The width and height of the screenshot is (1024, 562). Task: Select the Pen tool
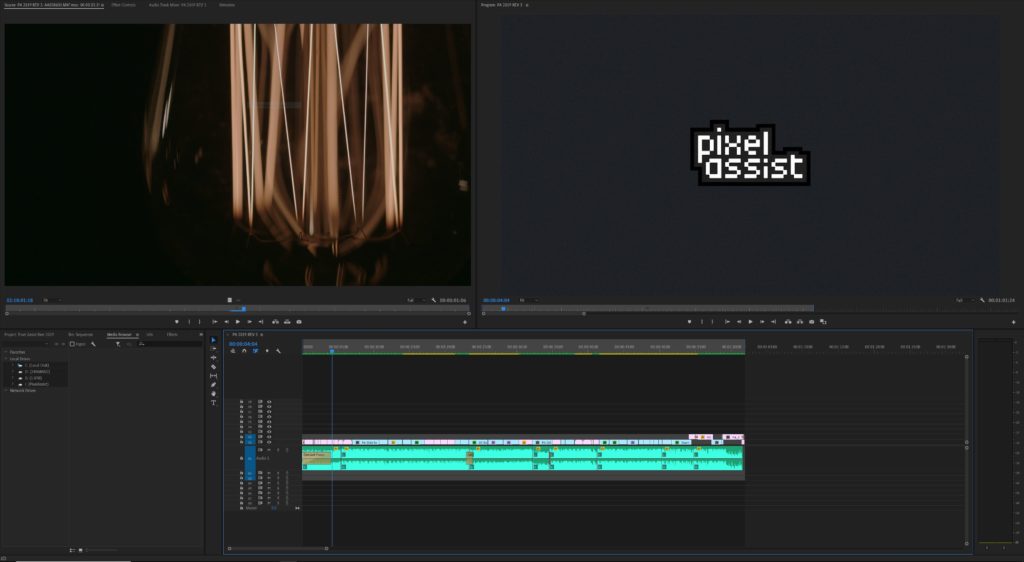214,385
